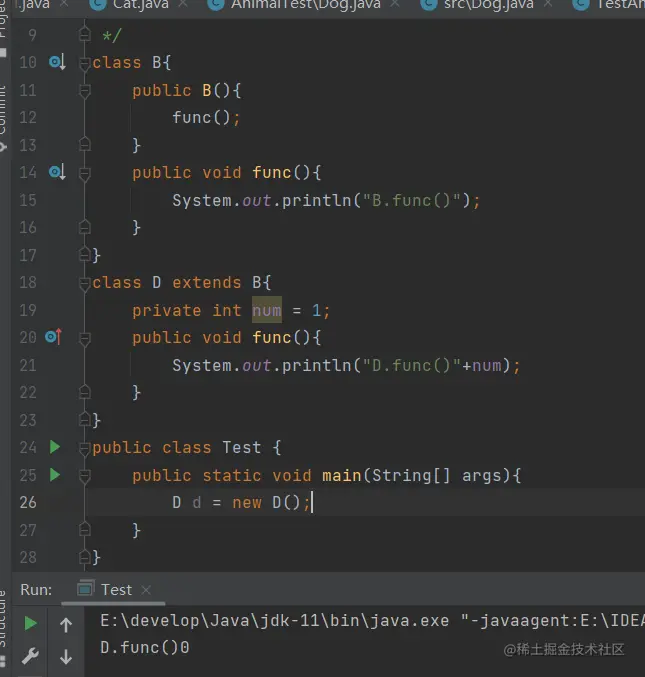Click the fold end marker on line 13

[85, 144]
